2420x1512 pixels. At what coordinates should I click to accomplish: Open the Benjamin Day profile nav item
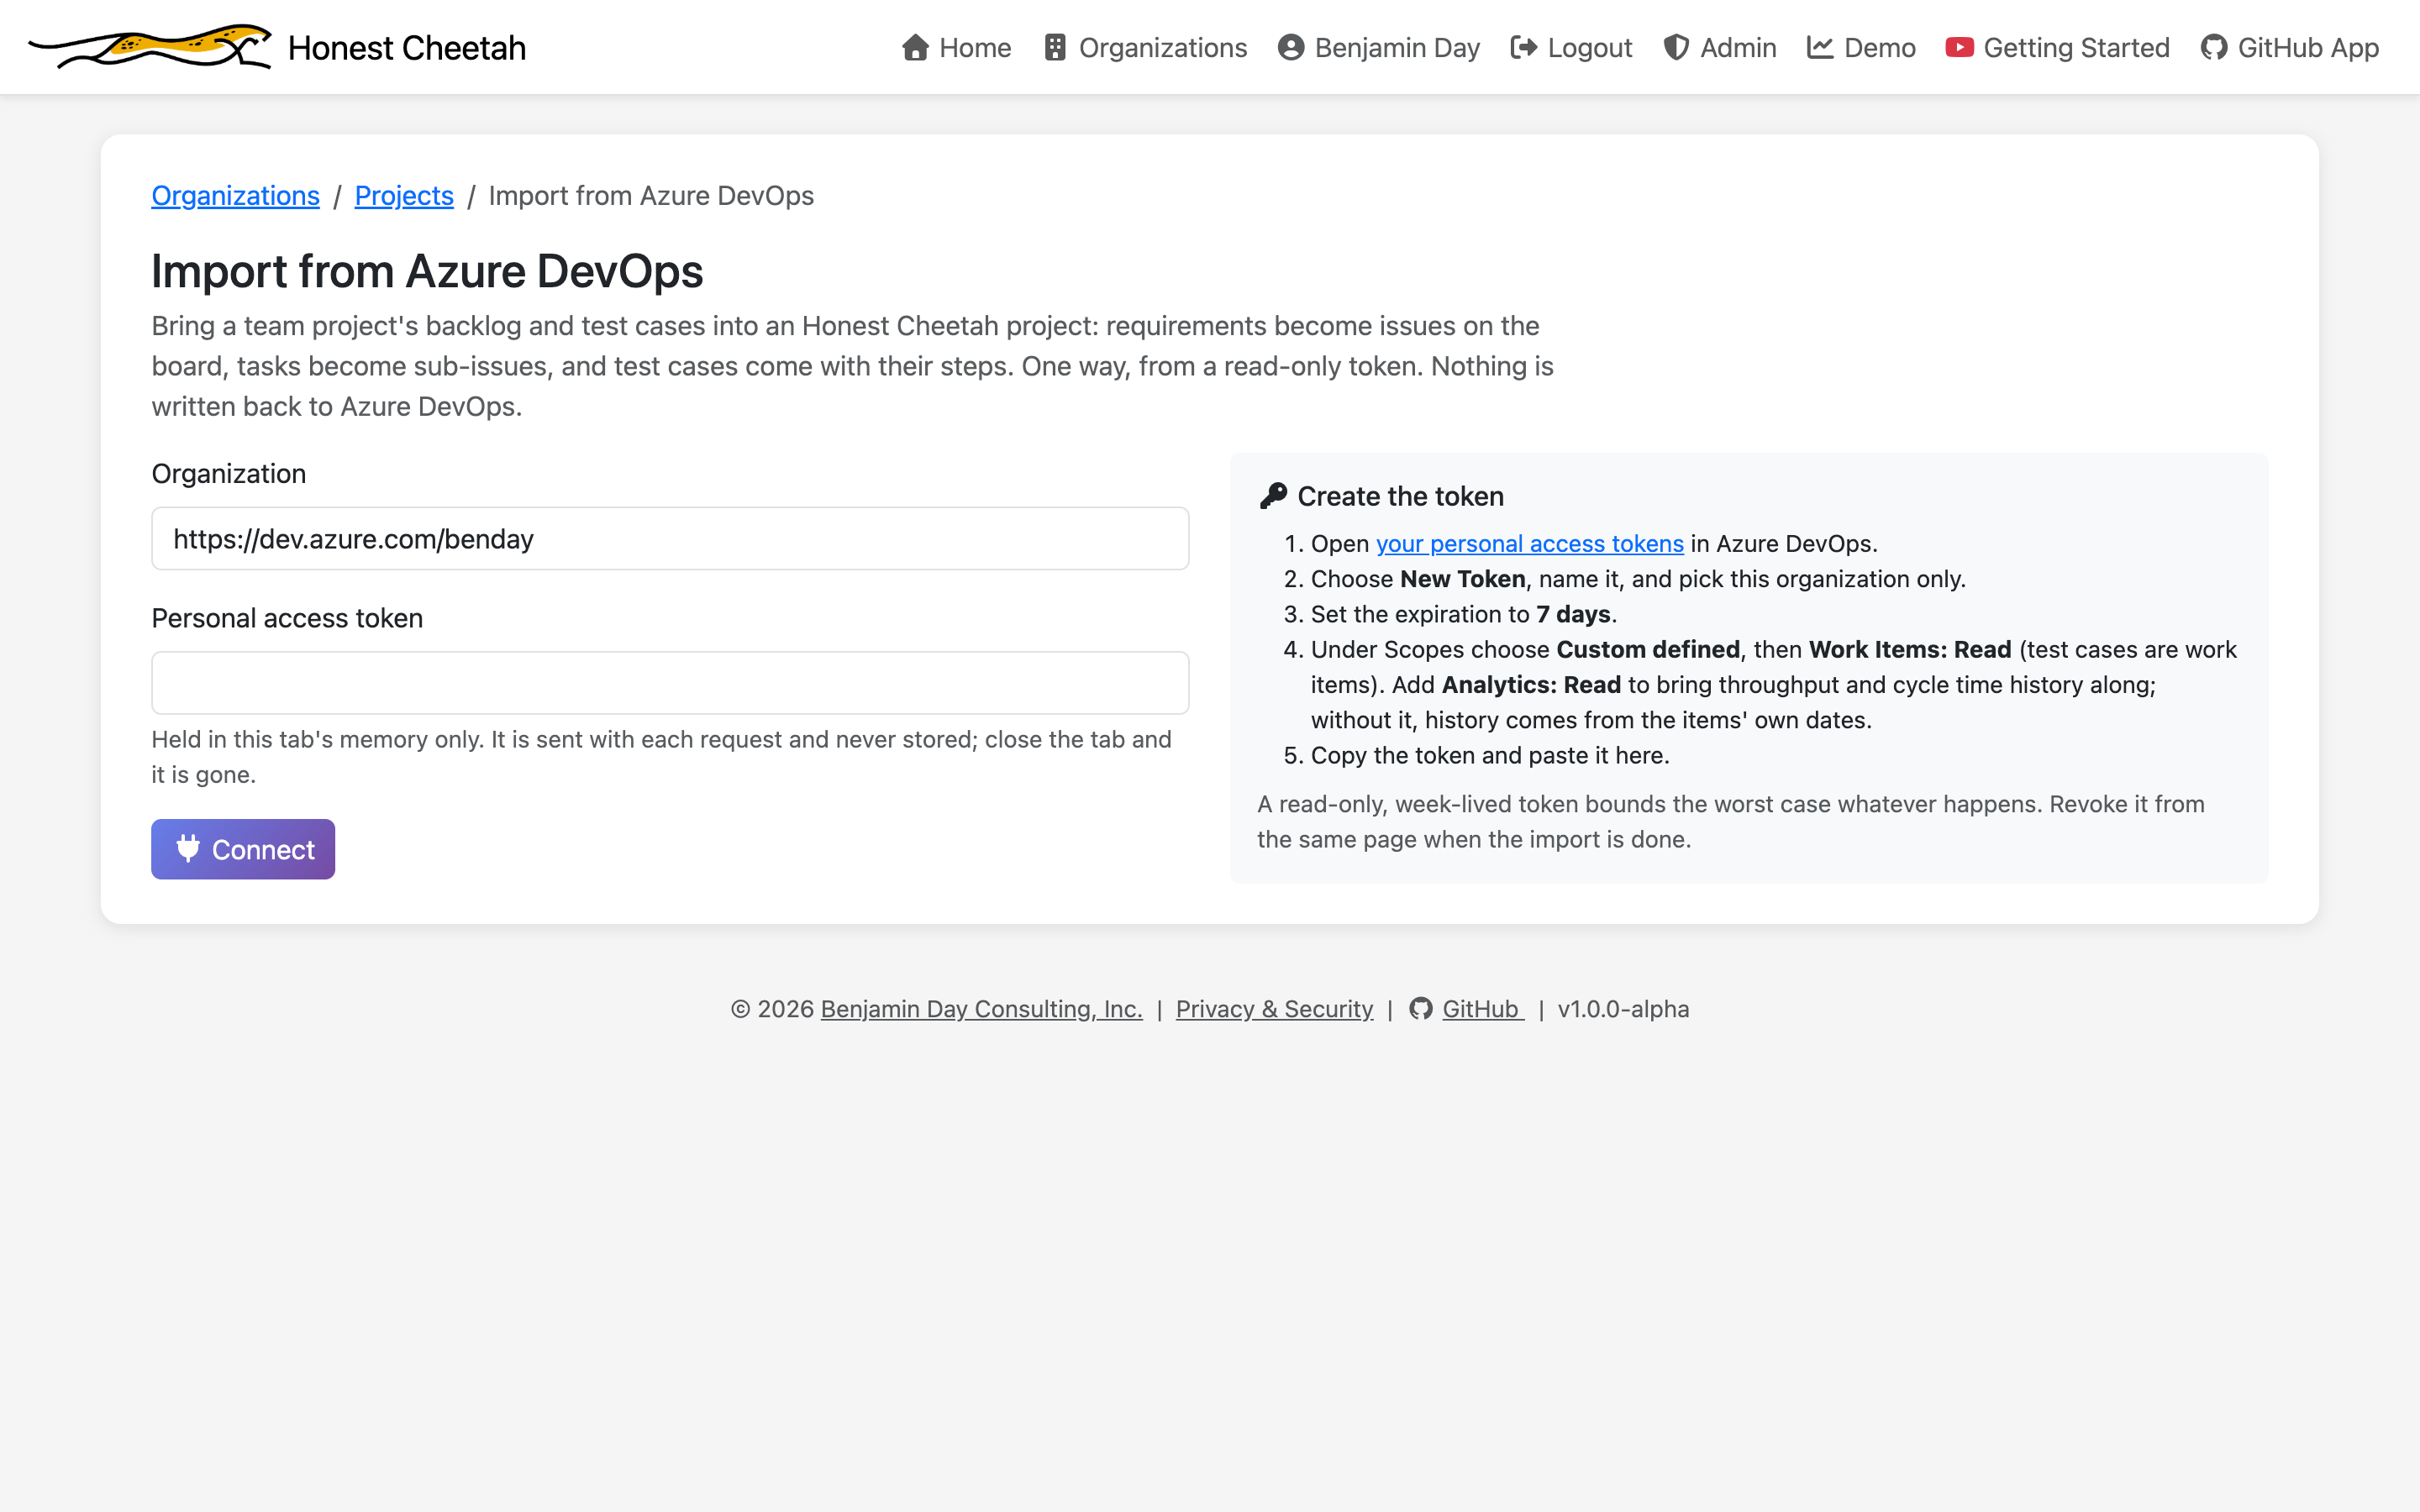tap(1379, 48)
